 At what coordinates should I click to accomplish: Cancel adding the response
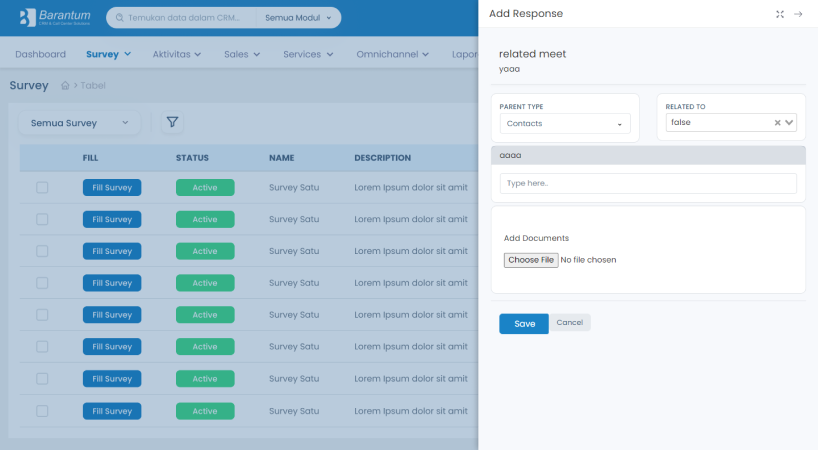click(570, 322)
